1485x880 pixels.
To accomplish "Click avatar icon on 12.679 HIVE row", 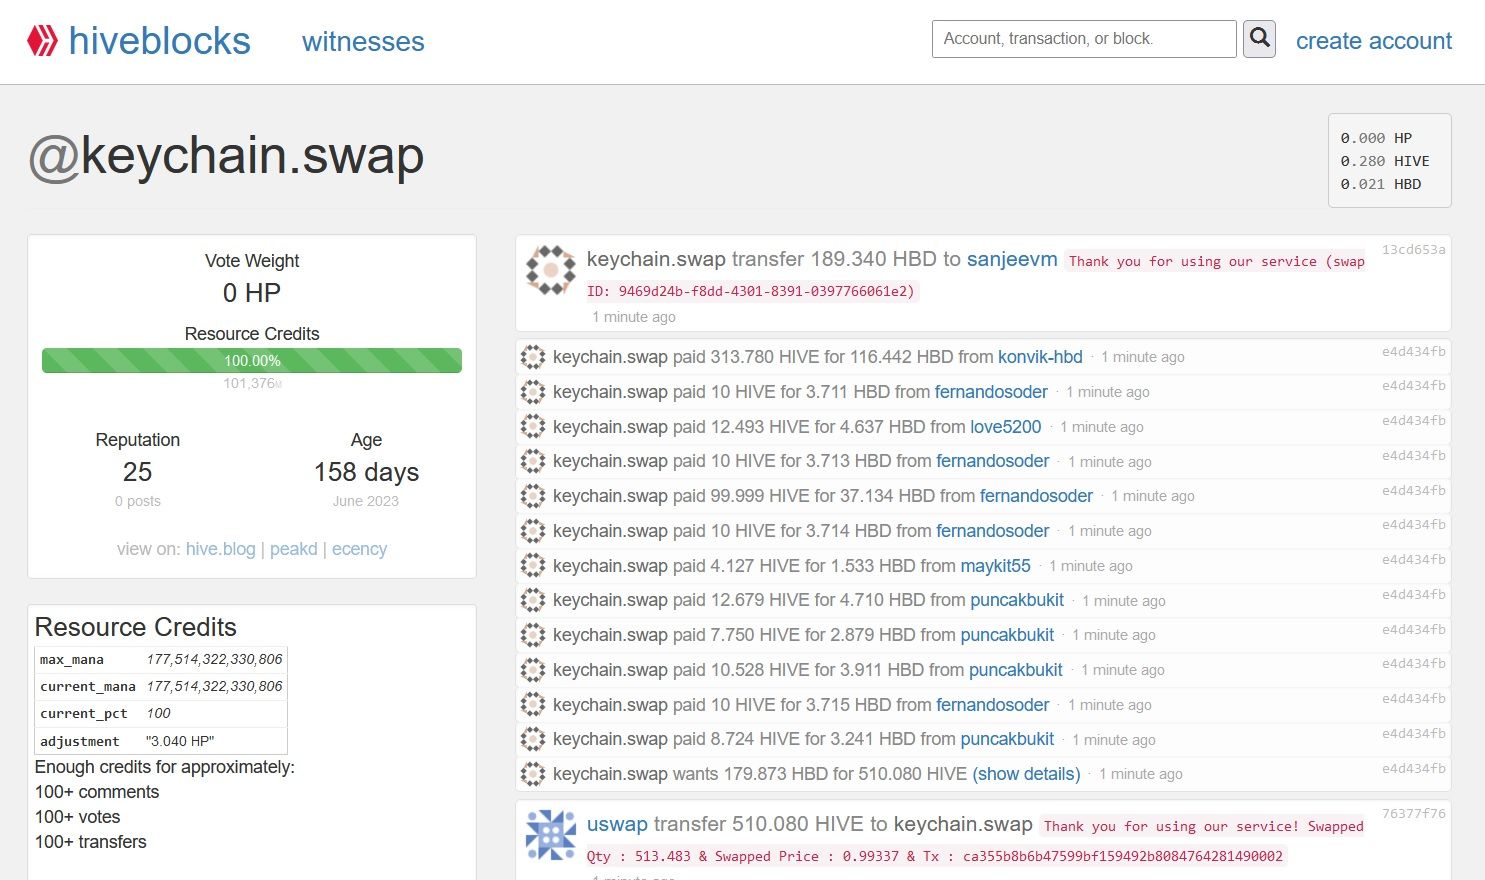I will (533, 600).
